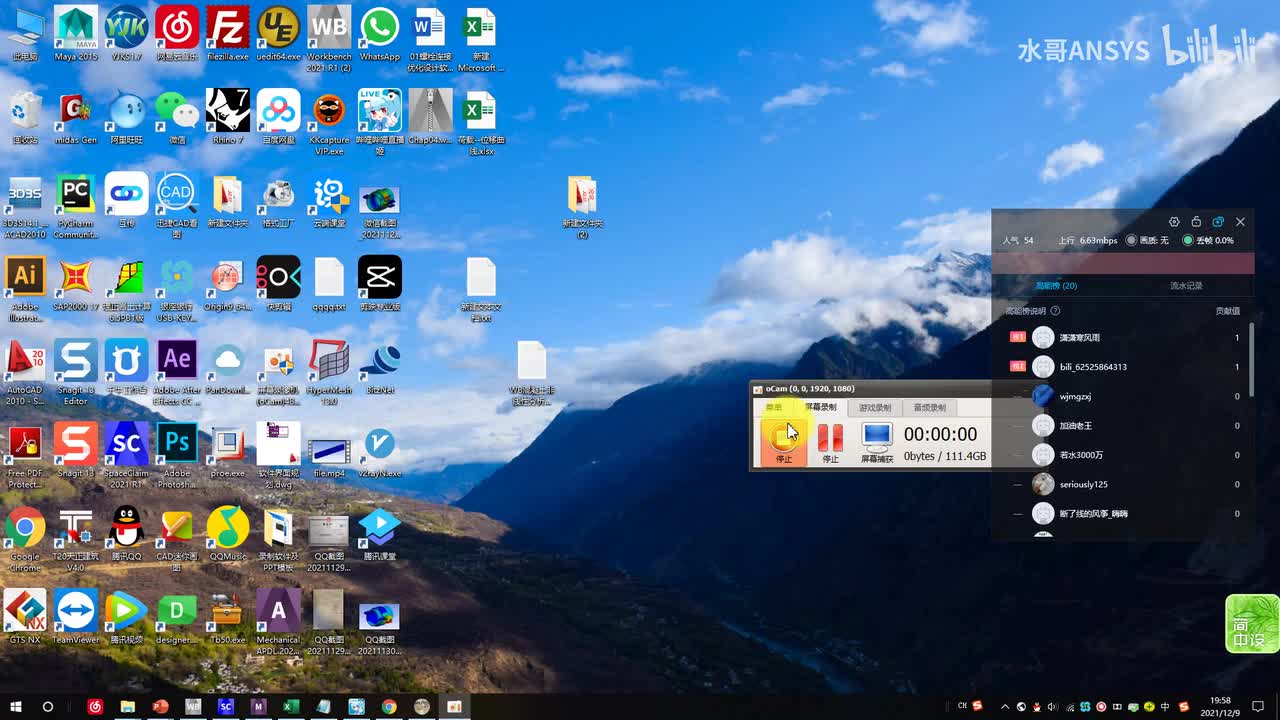The width and height of the screenshot is (1280, 720).
Task: Open the PyCharm Community desktop icon
Action: click(76, 206)
